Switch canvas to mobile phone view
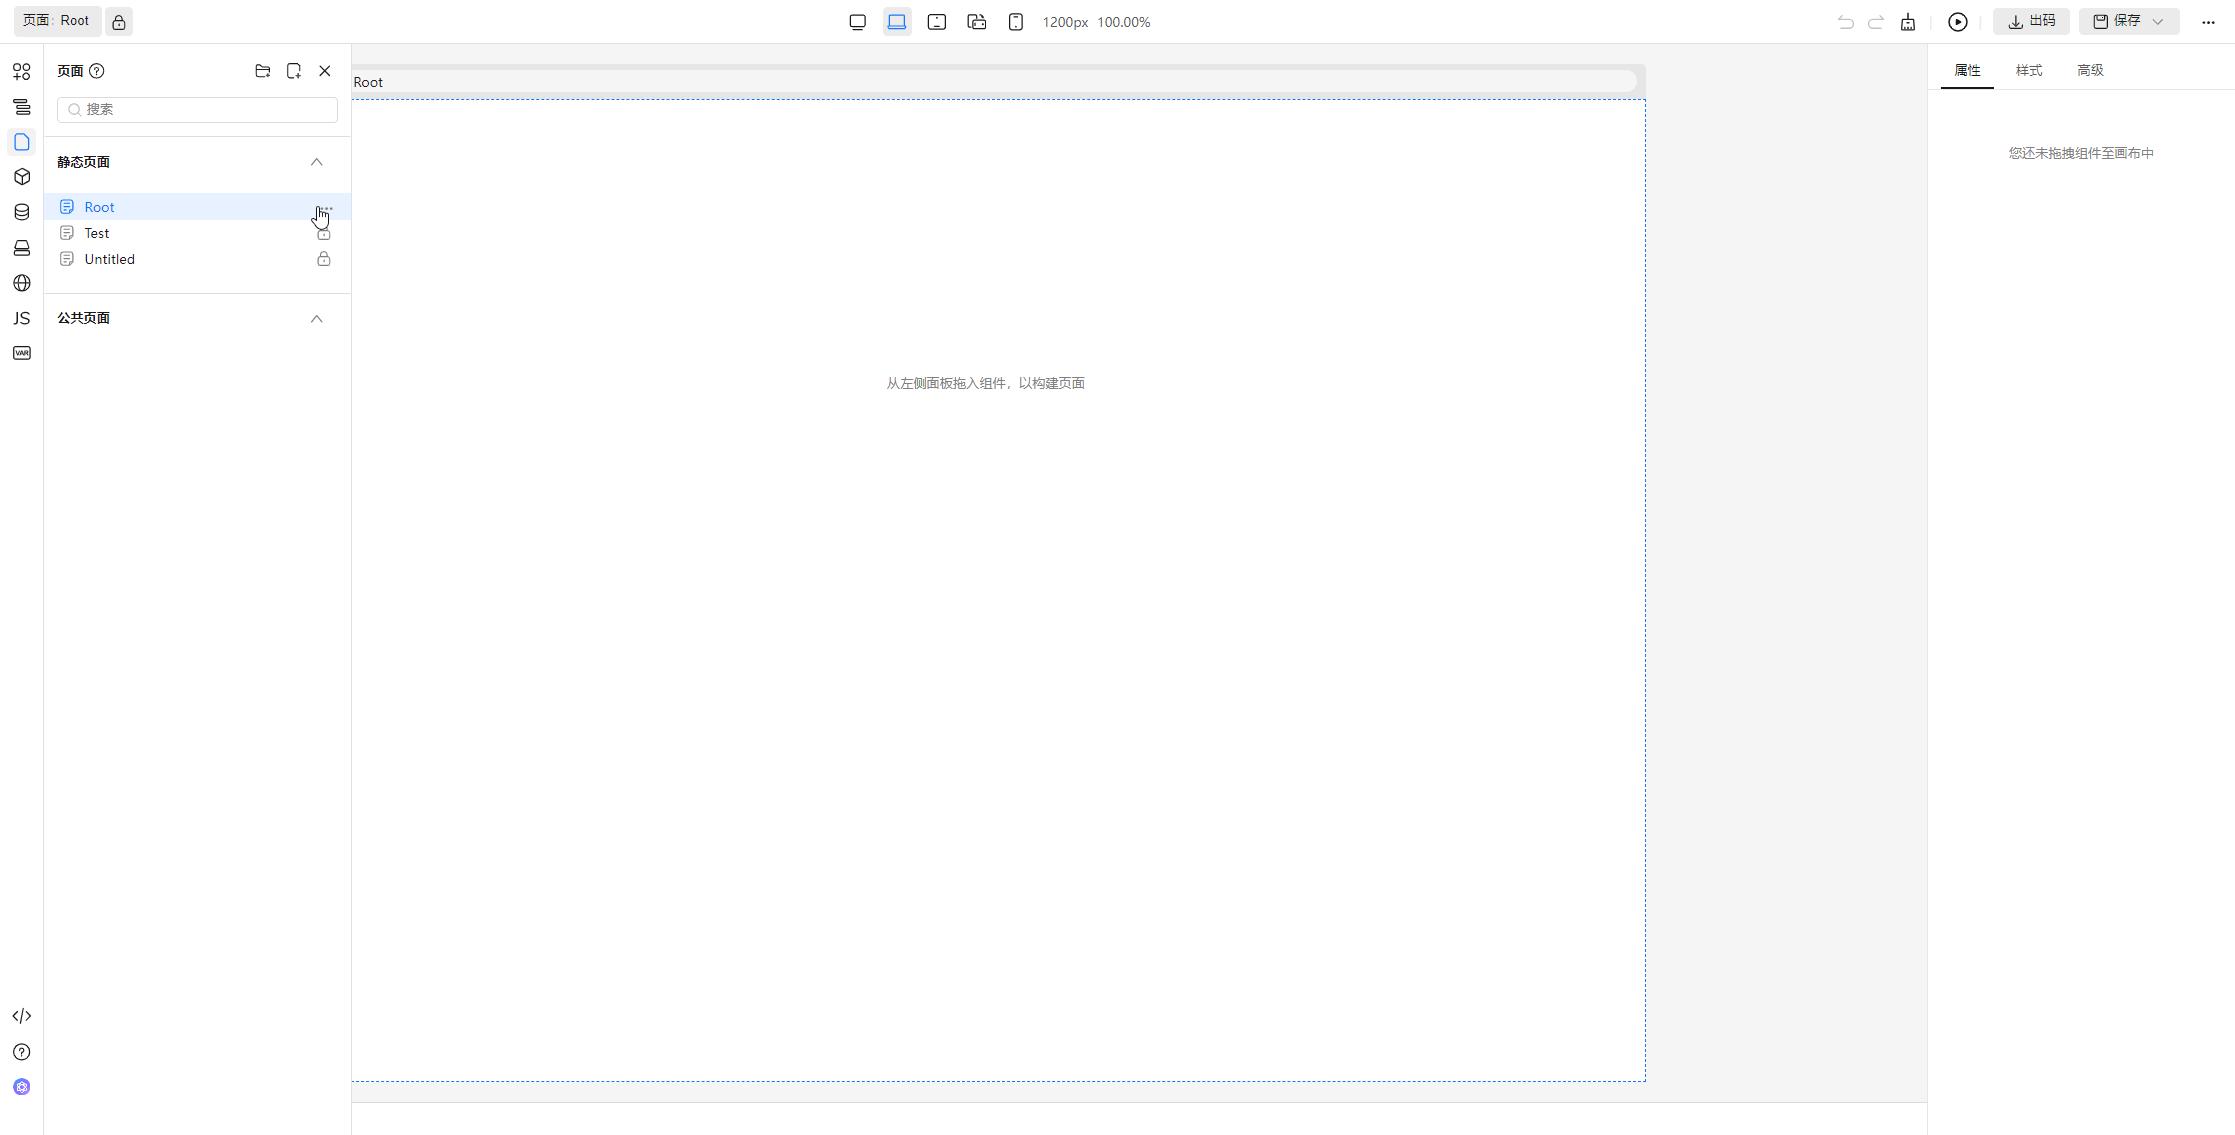 pyautogui.click(x=1015, y=22)
